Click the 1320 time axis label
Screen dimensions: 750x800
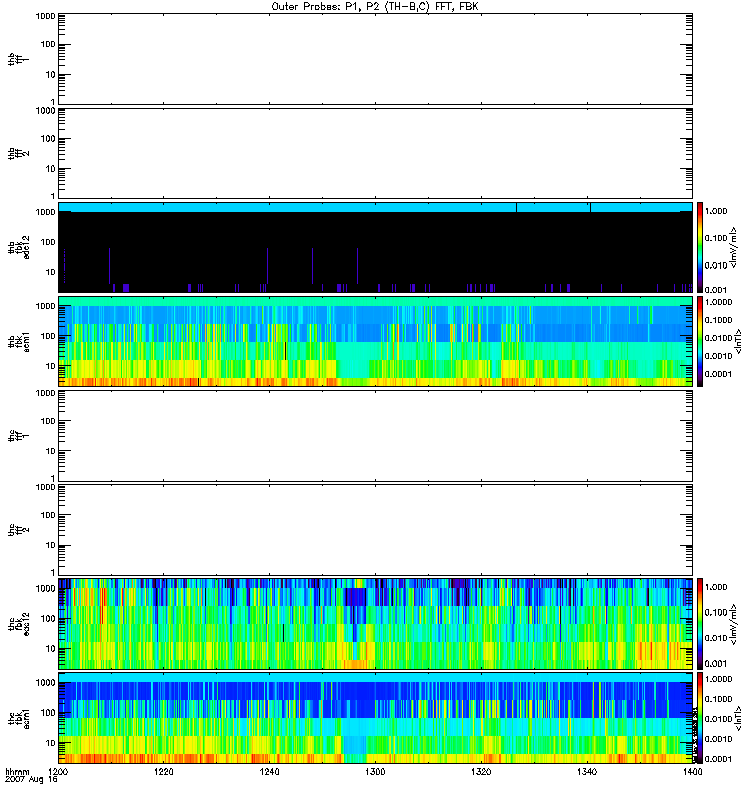point(480,774)
